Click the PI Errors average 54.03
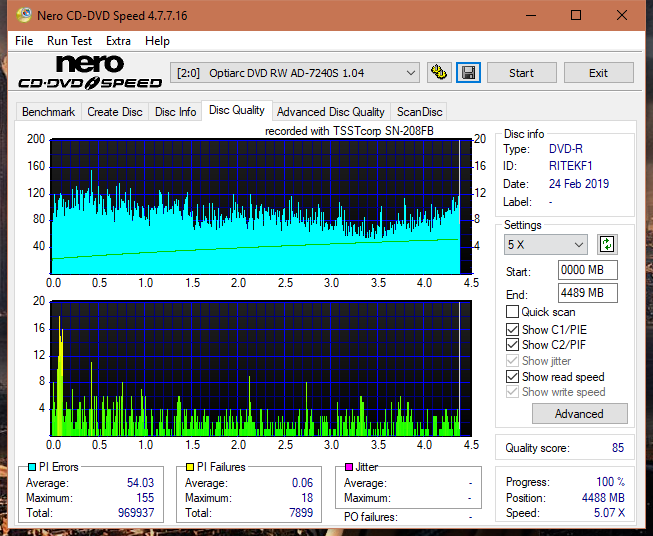 [140, 483]
